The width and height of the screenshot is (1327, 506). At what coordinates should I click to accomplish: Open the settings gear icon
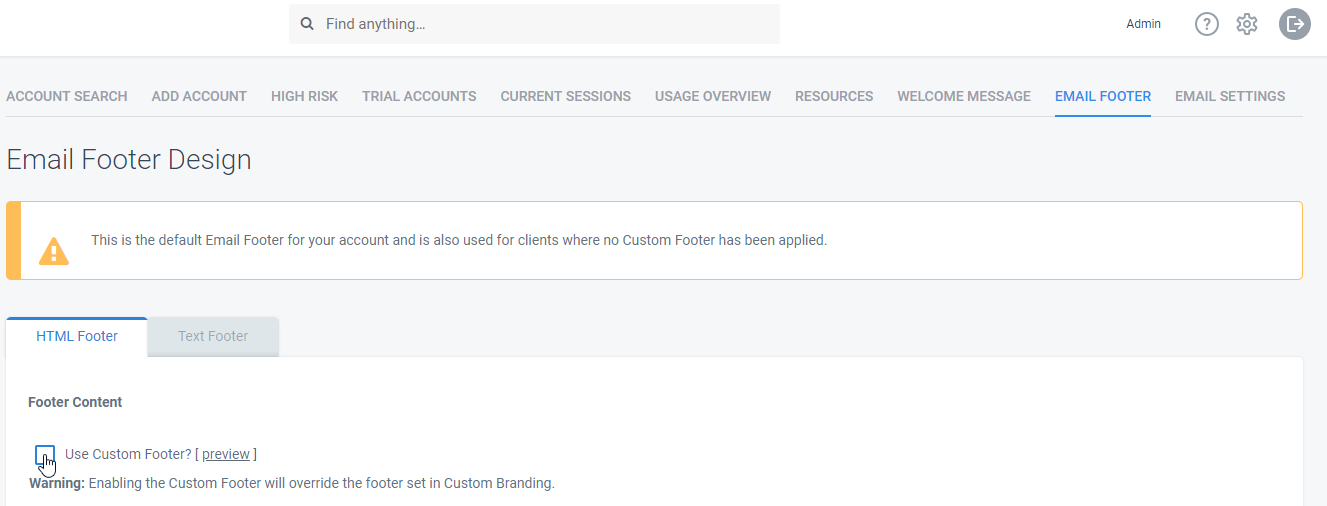[1247, 24]
